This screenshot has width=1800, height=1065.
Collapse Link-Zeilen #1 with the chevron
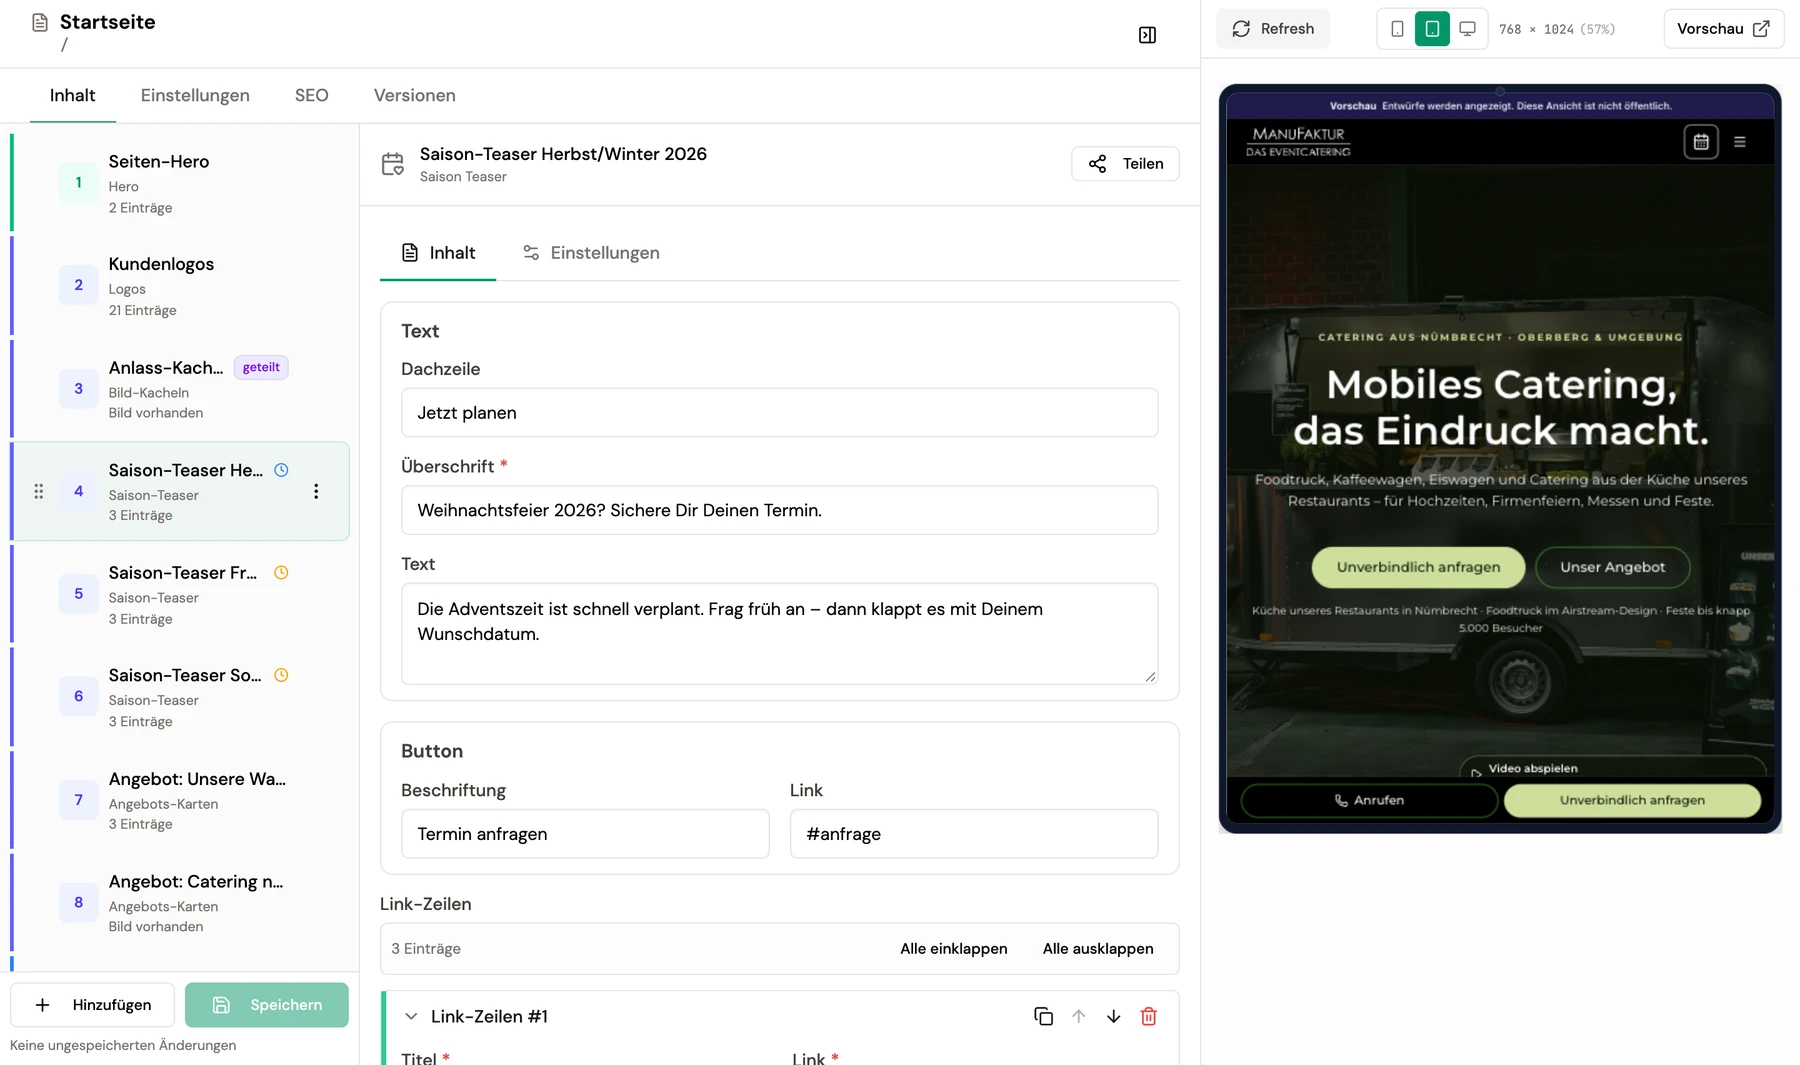411,1016
